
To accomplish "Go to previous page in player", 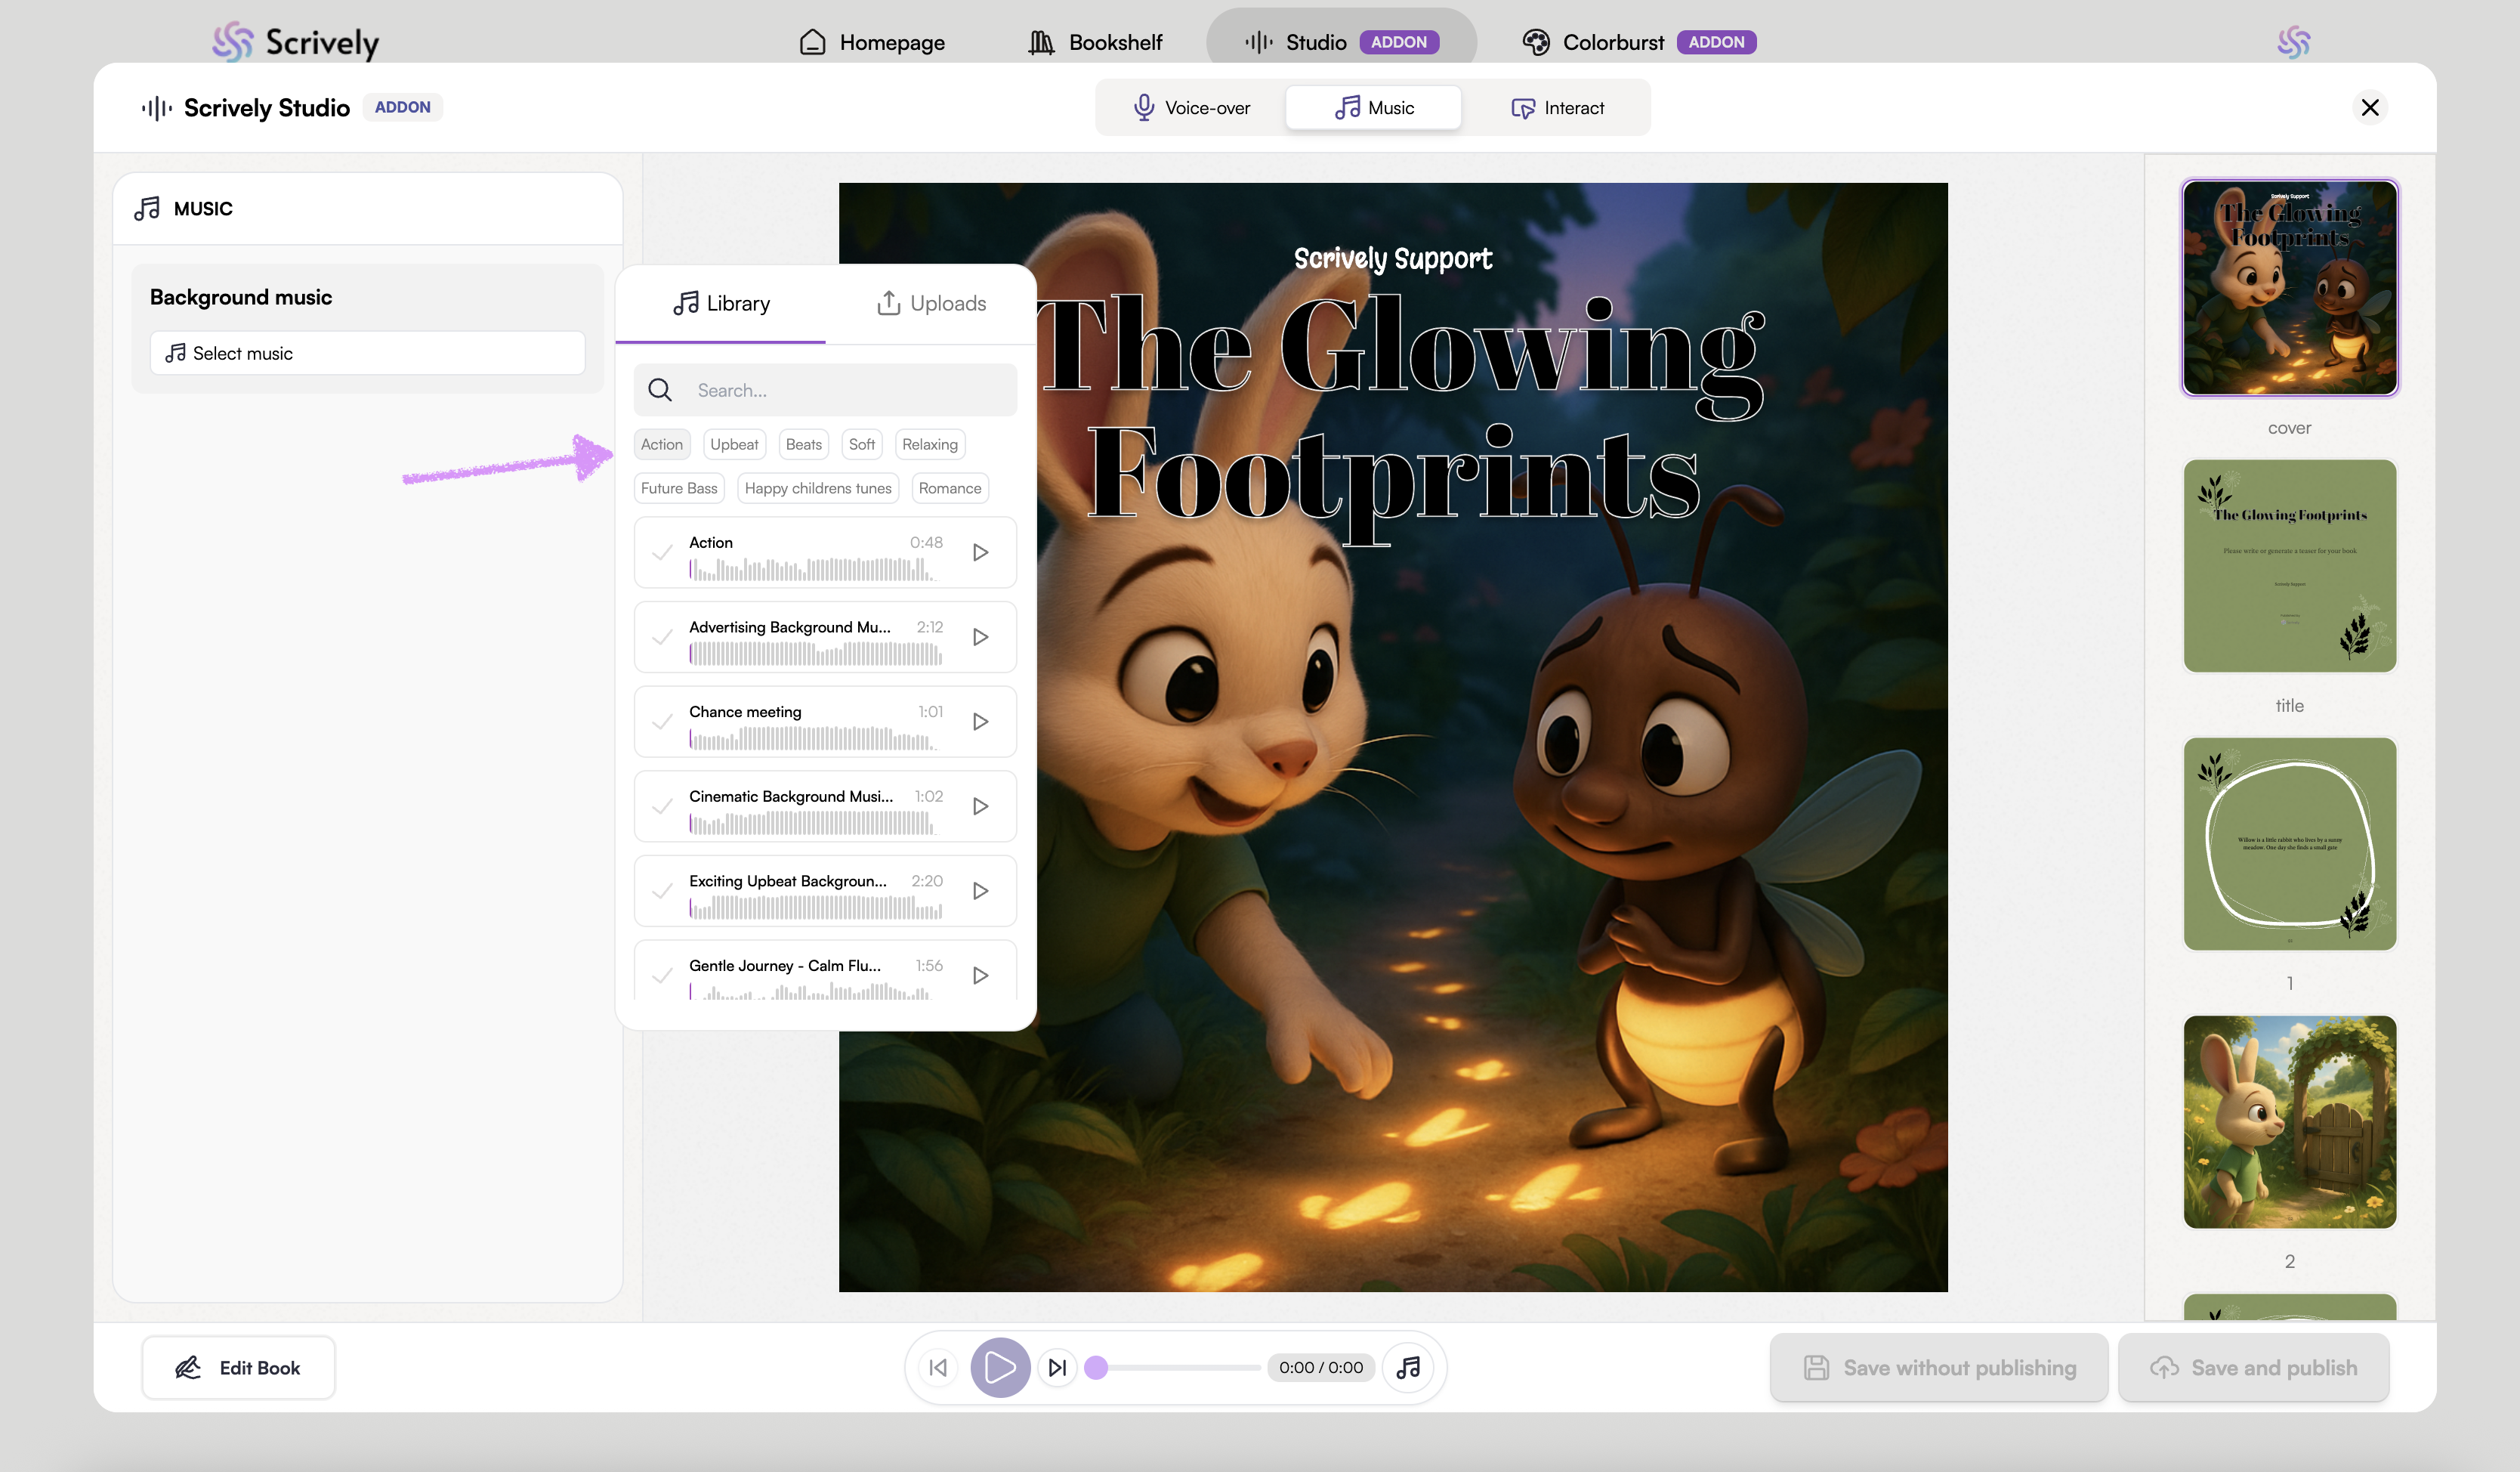I will tap(938, 1367).
